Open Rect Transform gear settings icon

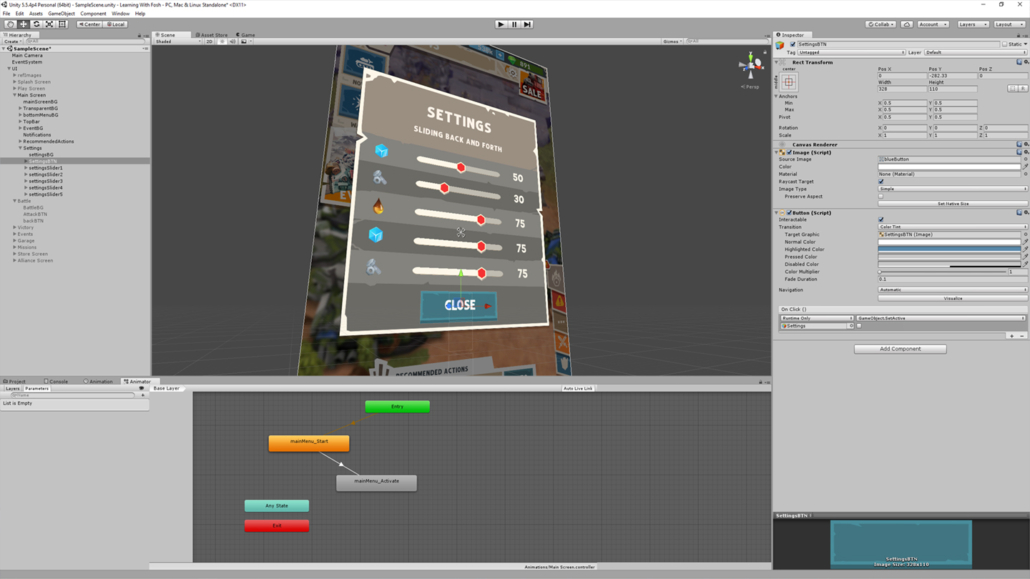(1026, 62)
